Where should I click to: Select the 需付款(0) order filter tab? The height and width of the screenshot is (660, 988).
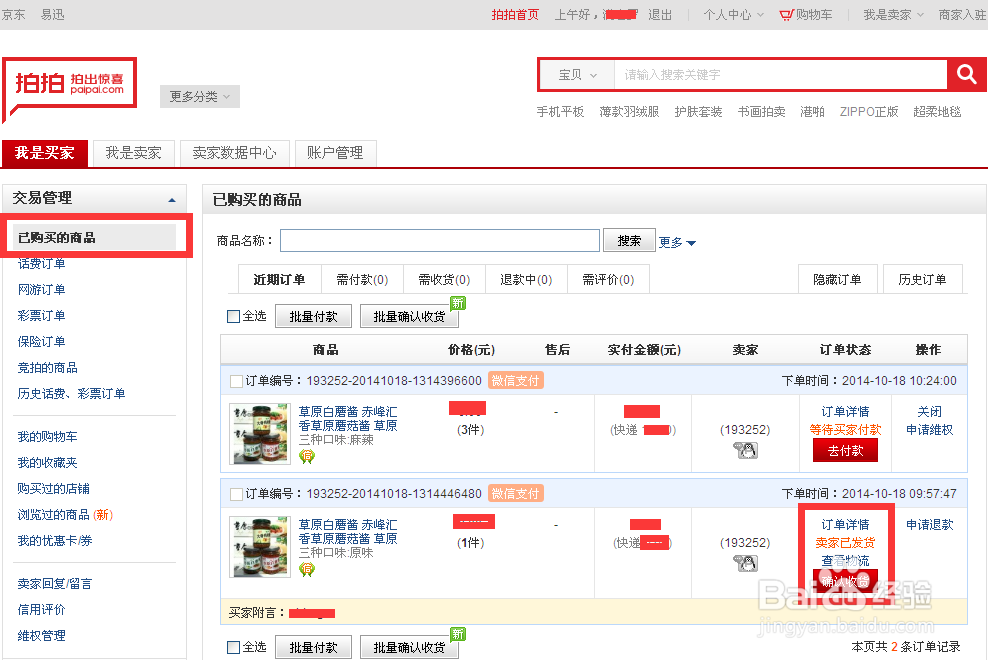click(x=361, y=279)
